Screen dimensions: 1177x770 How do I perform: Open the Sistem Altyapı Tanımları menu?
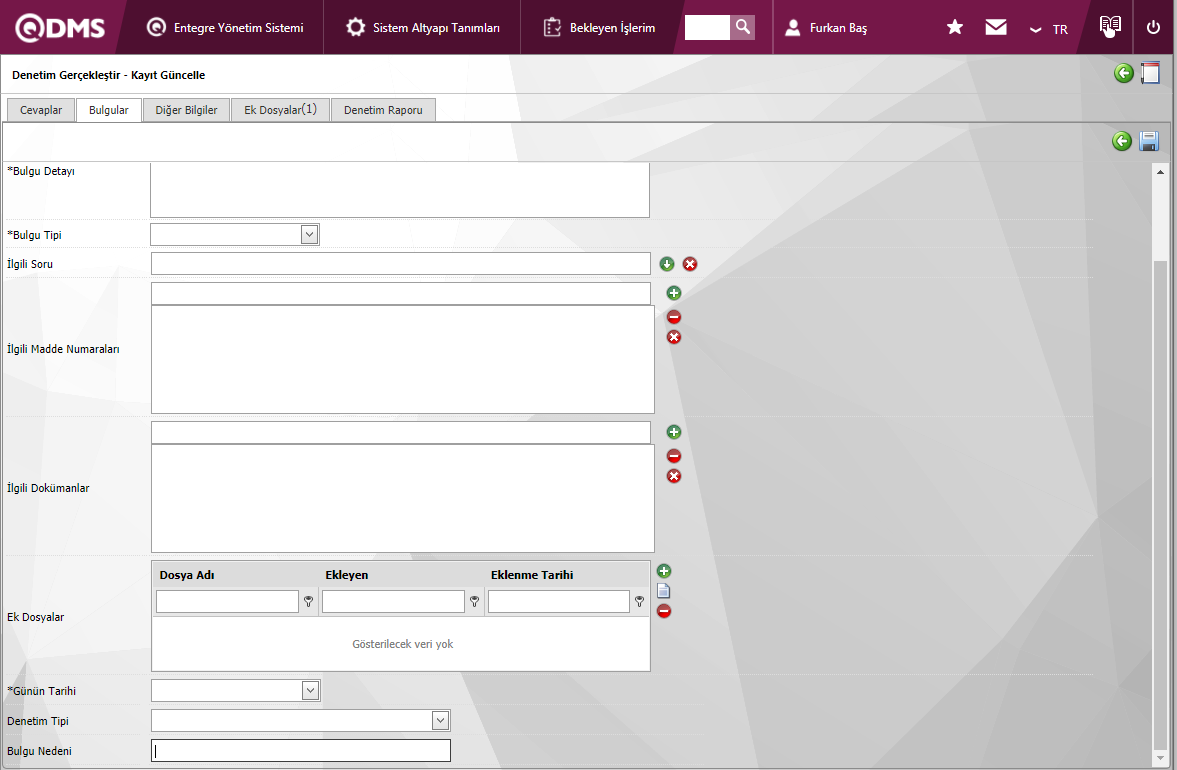pyautogui.click(x=423, y=28)
